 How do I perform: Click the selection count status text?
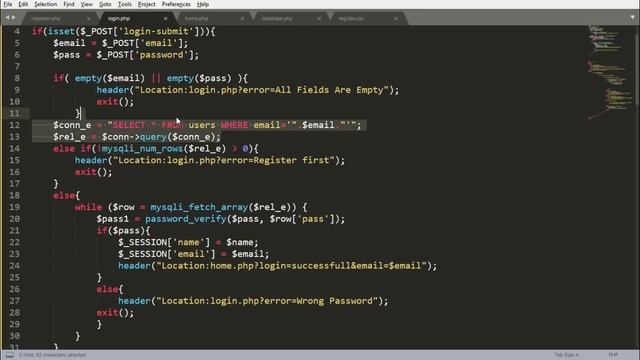[52, 355]
